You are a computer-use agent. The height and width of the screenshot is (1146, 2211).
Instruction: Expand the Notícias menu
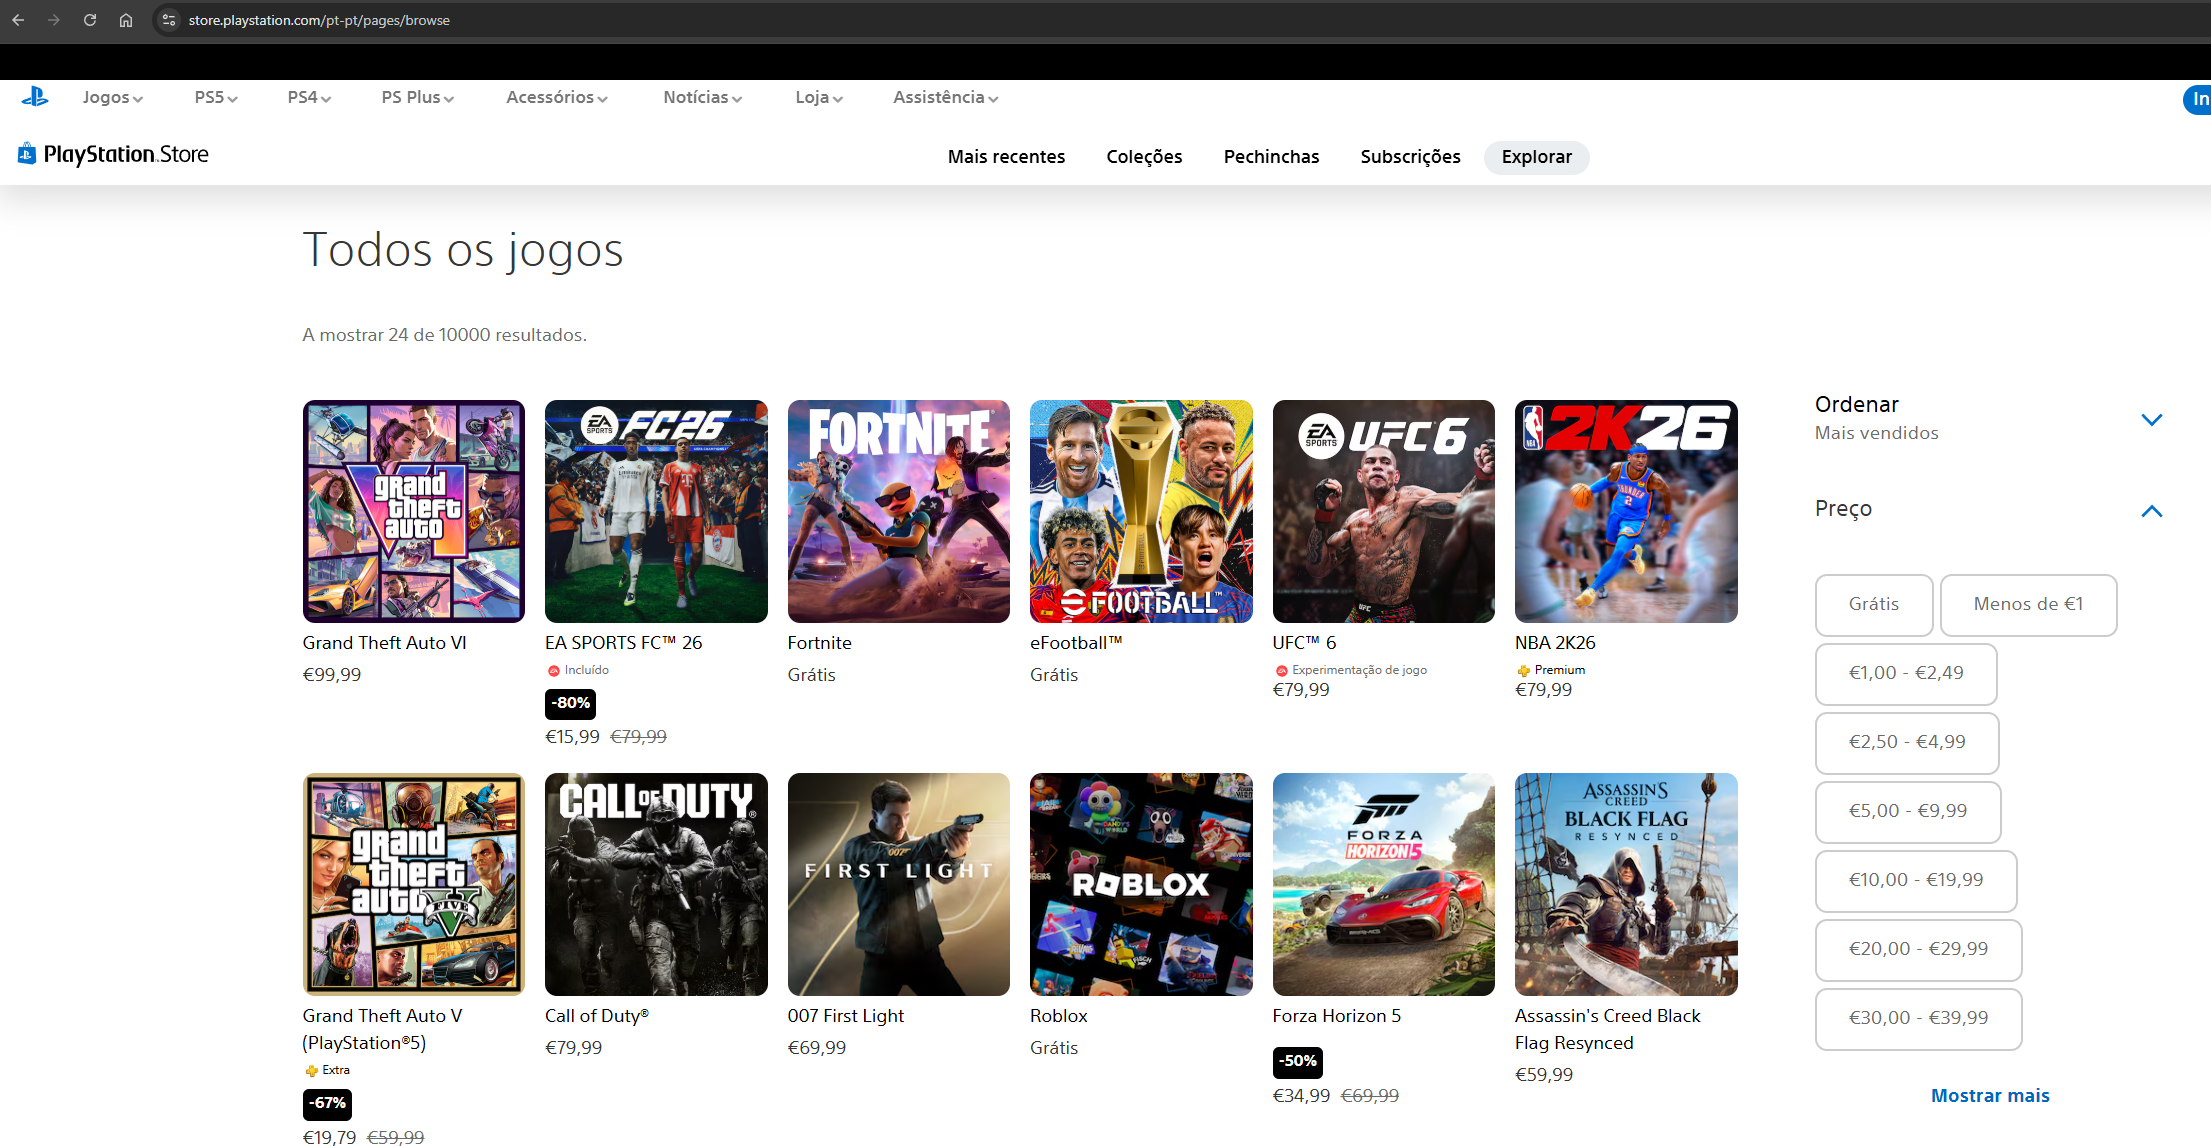click(703, 97)
